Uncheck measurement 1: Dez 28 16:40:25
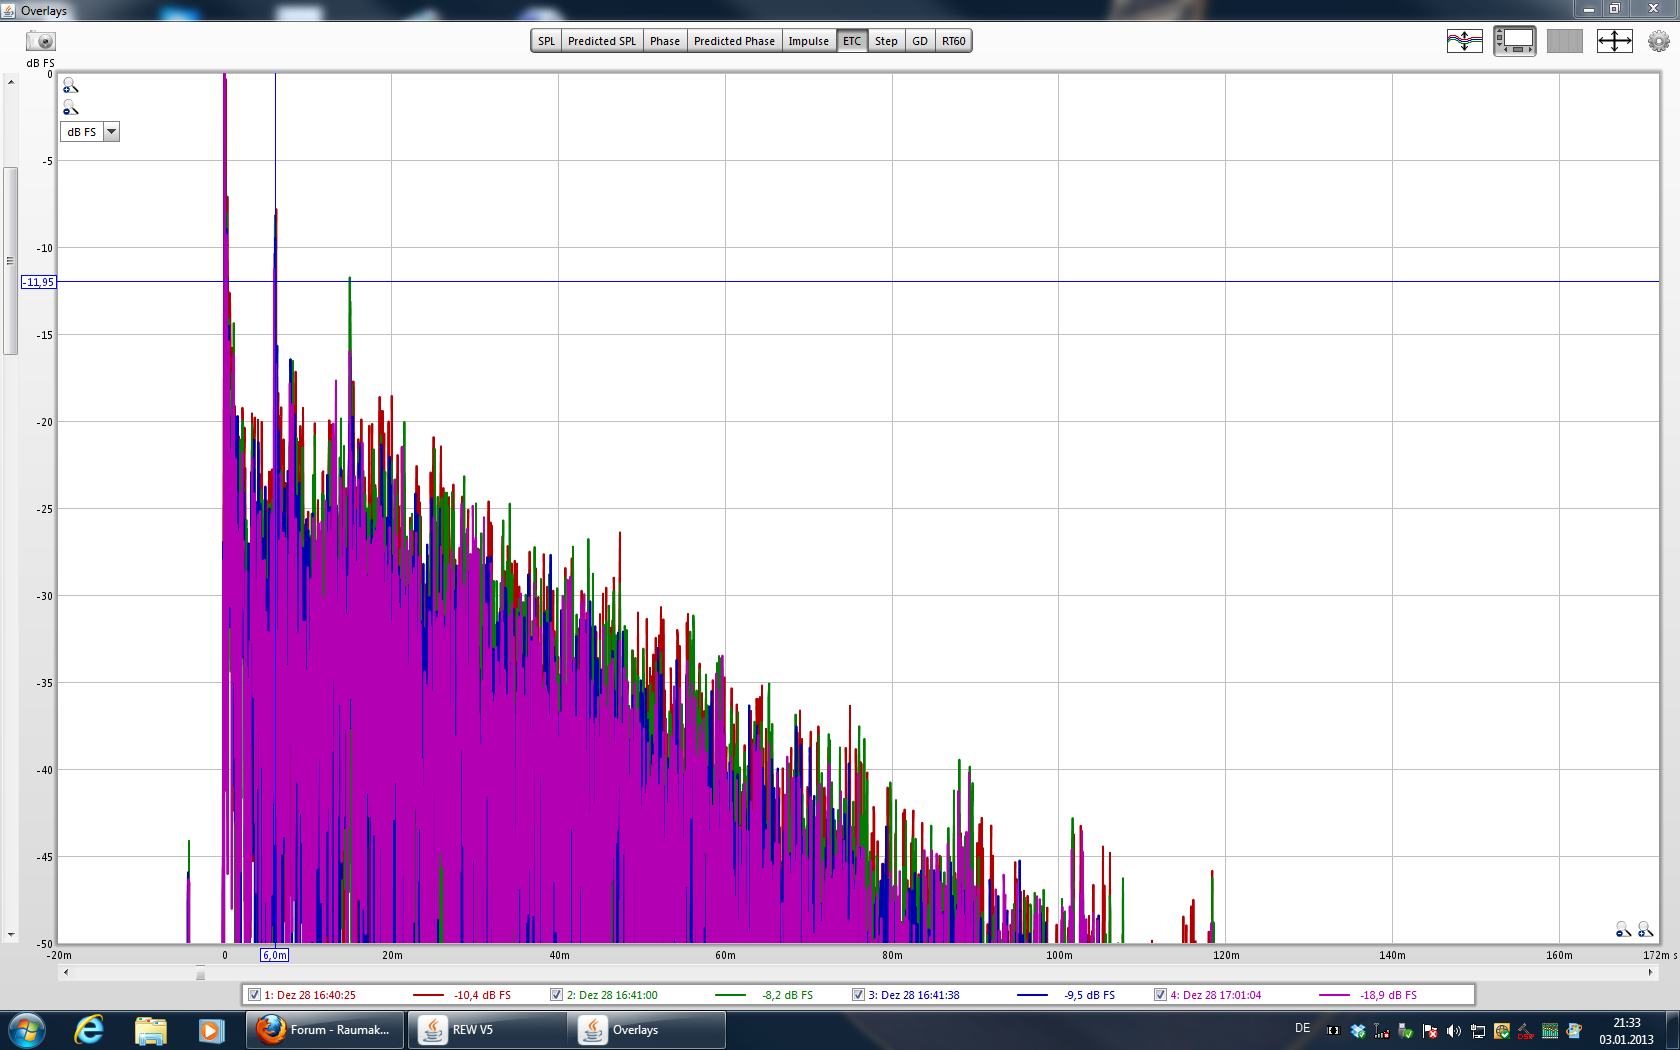This screenshot has height=1050, width=1680. click(254, 995)
